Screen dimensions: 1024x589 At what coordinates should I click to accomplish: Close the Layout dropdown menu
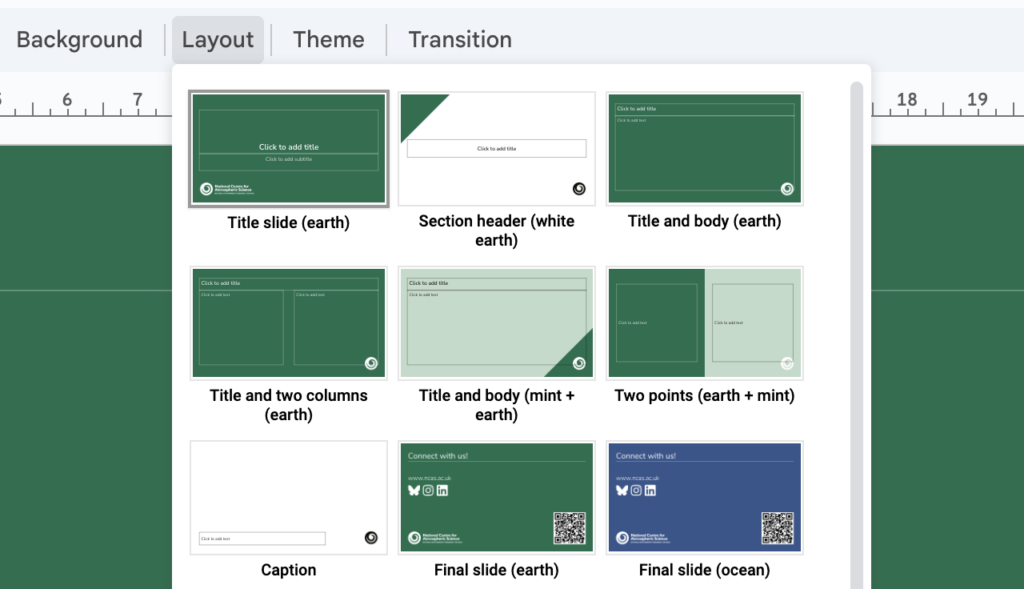[x=217, y=40]
